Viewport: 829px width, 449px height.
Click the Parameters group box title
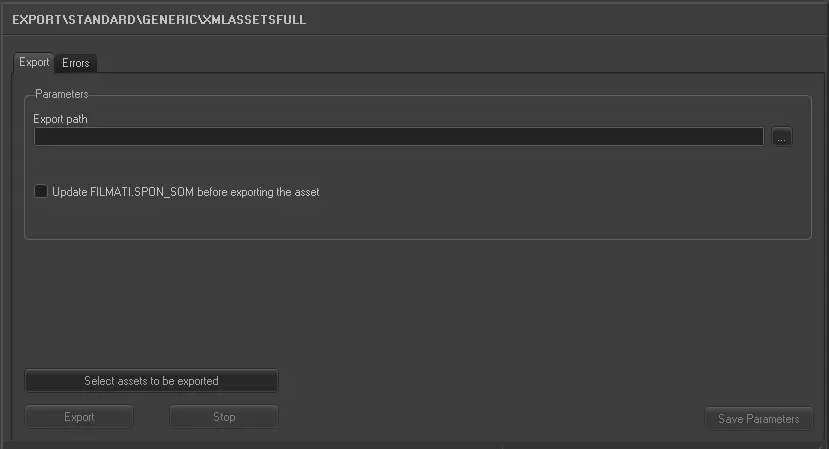[62, 94]
